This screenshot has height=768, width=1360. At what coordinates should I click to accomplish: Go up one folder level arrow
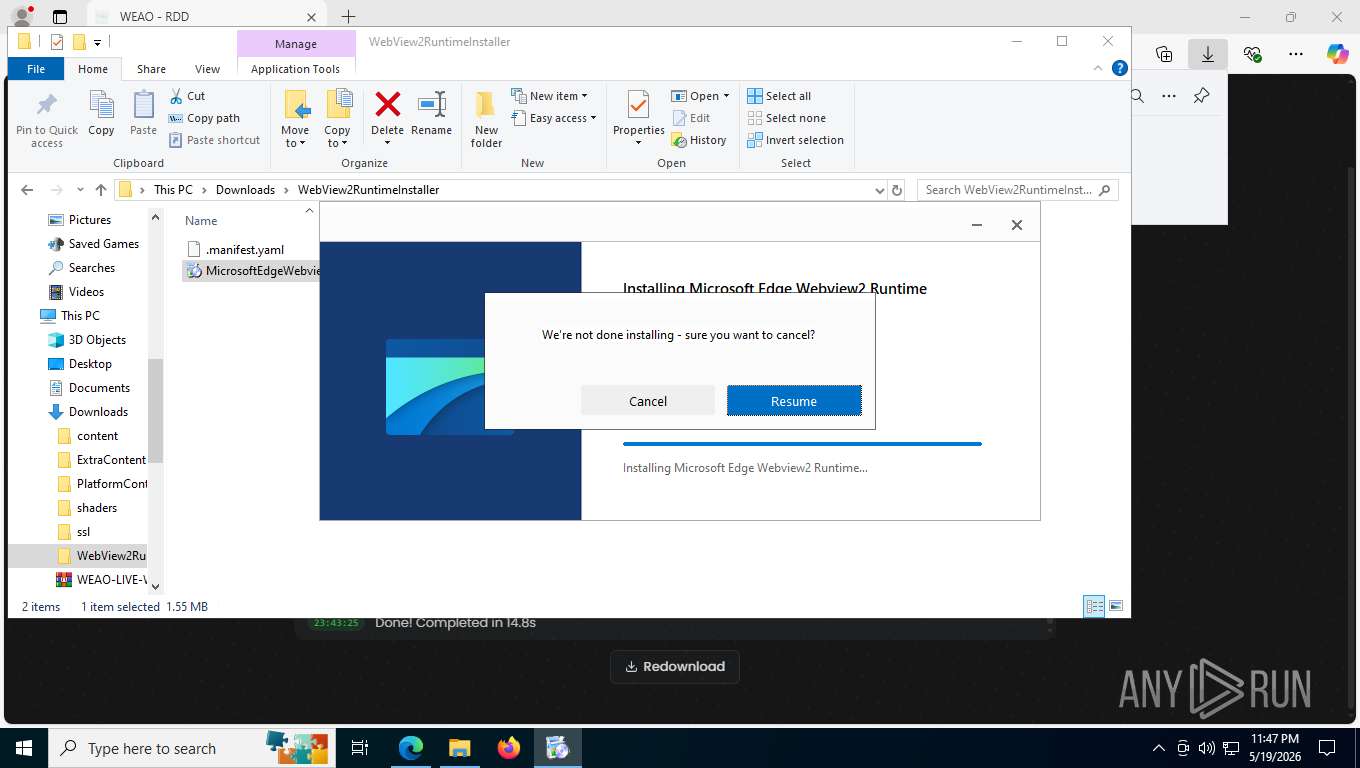click(x=101, y=190)
